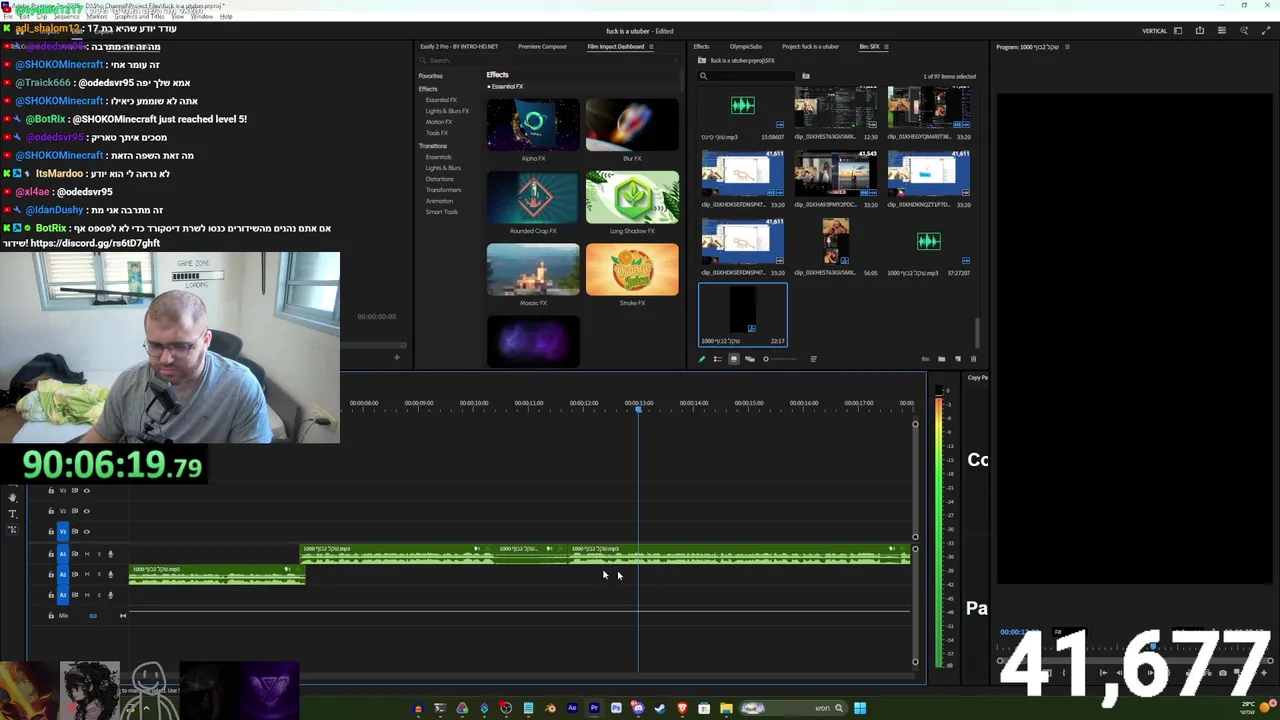Click the Mix track end-cap icon
Viewport: 1280px width, 720px height.
pyautogui.click(x=123, y=616)
